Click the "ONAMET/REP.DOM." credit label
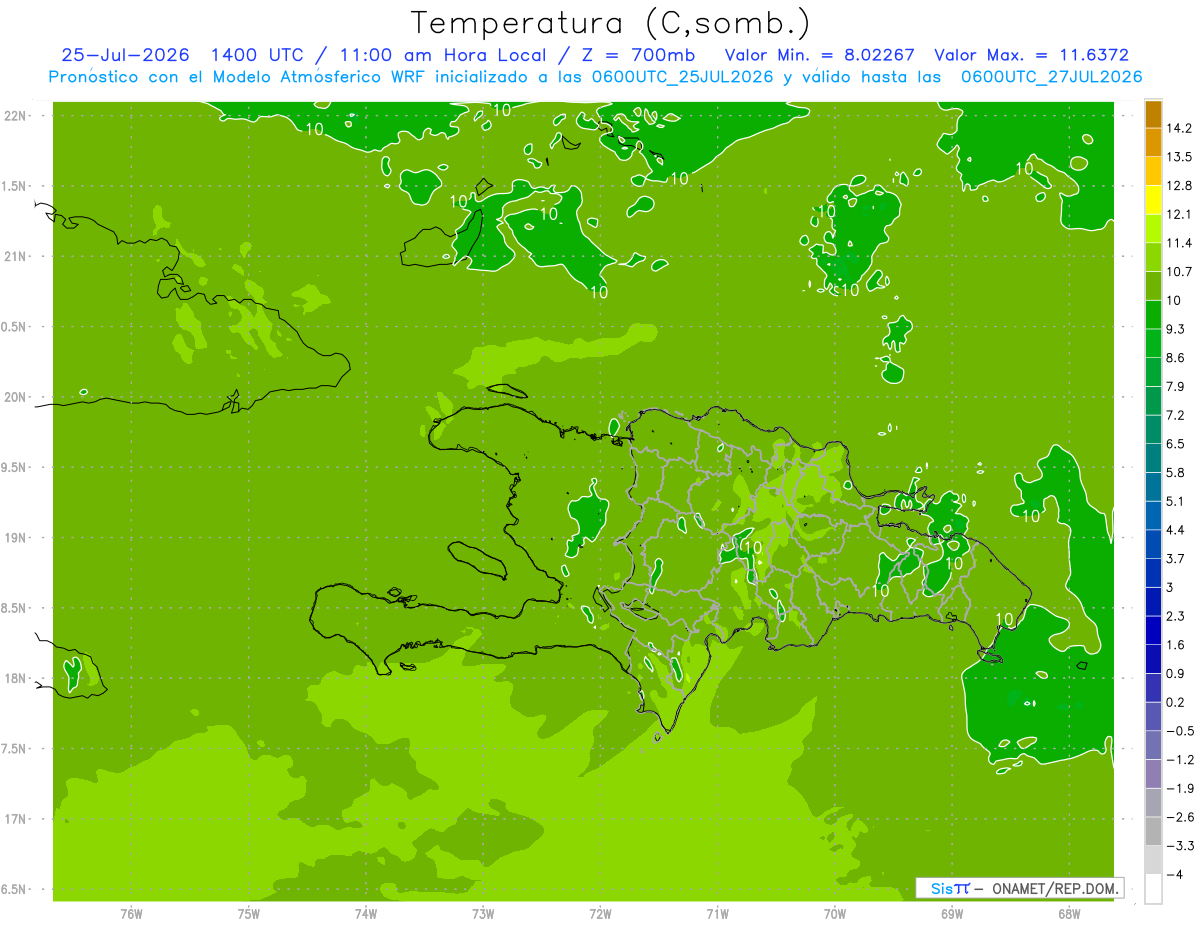 1054,888
